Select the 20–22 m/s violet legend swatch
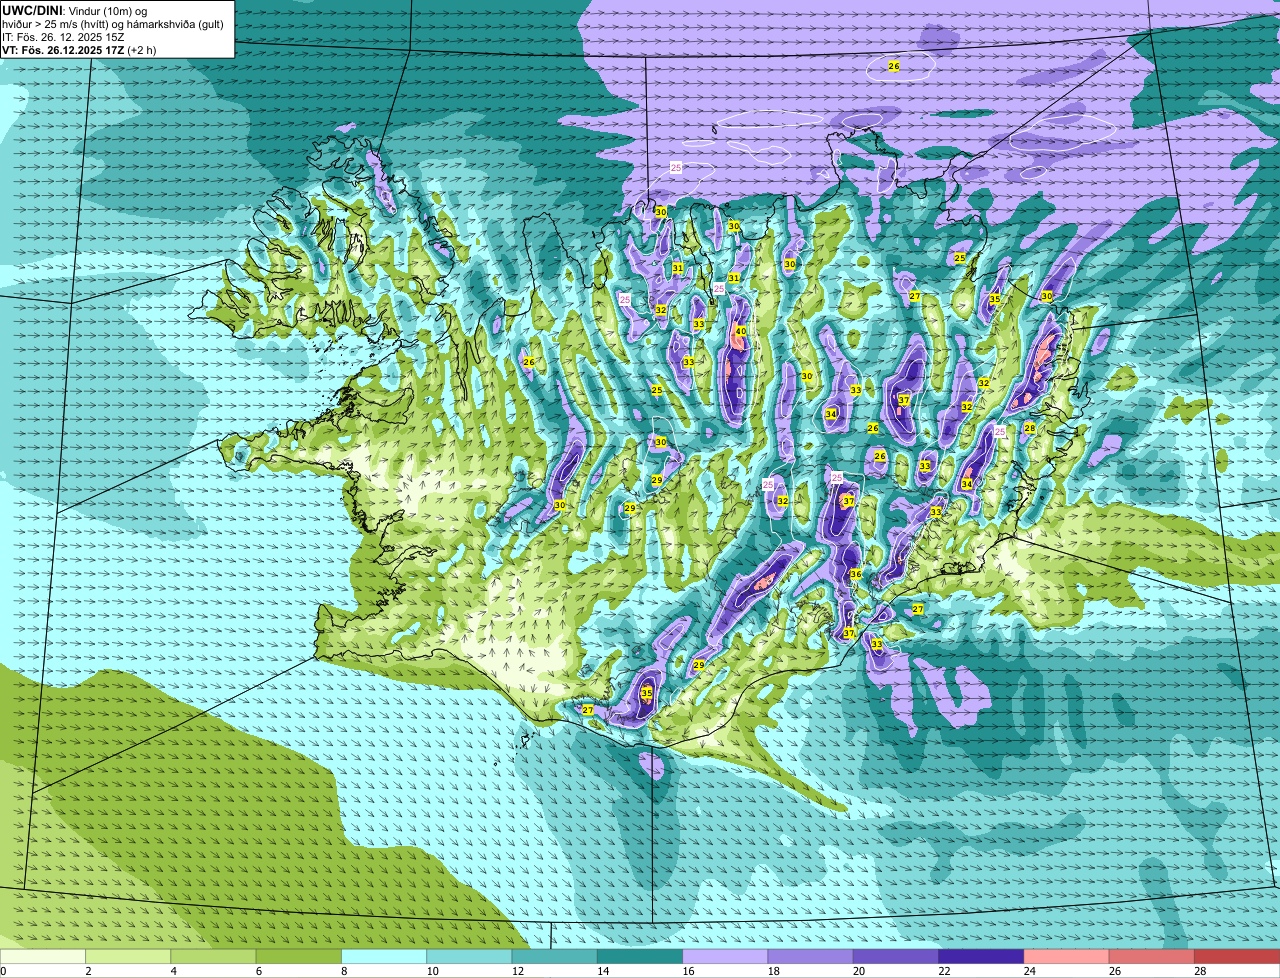This screenshot has width=1280, height=978. pyautogui.click(x=896, y=956)
